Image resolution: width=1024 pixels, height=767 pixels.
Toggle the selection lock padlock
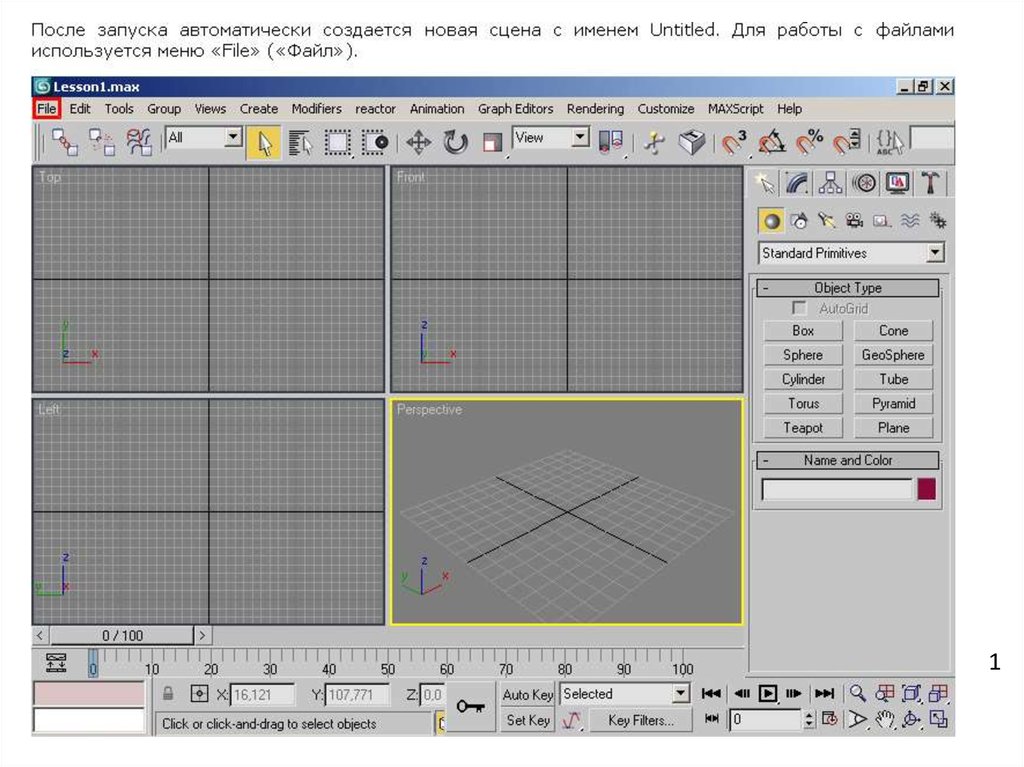(x=169, y=693)
